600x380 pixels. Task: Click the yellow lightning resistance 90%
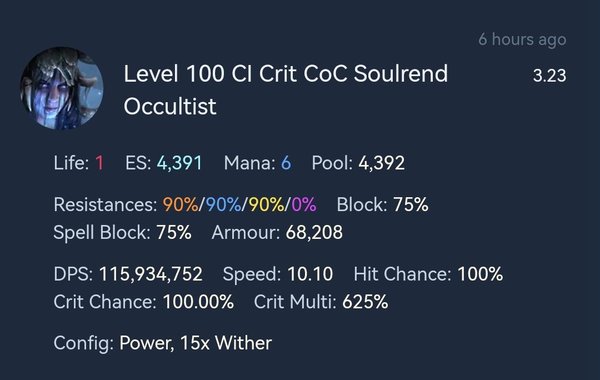coord(266,204)
